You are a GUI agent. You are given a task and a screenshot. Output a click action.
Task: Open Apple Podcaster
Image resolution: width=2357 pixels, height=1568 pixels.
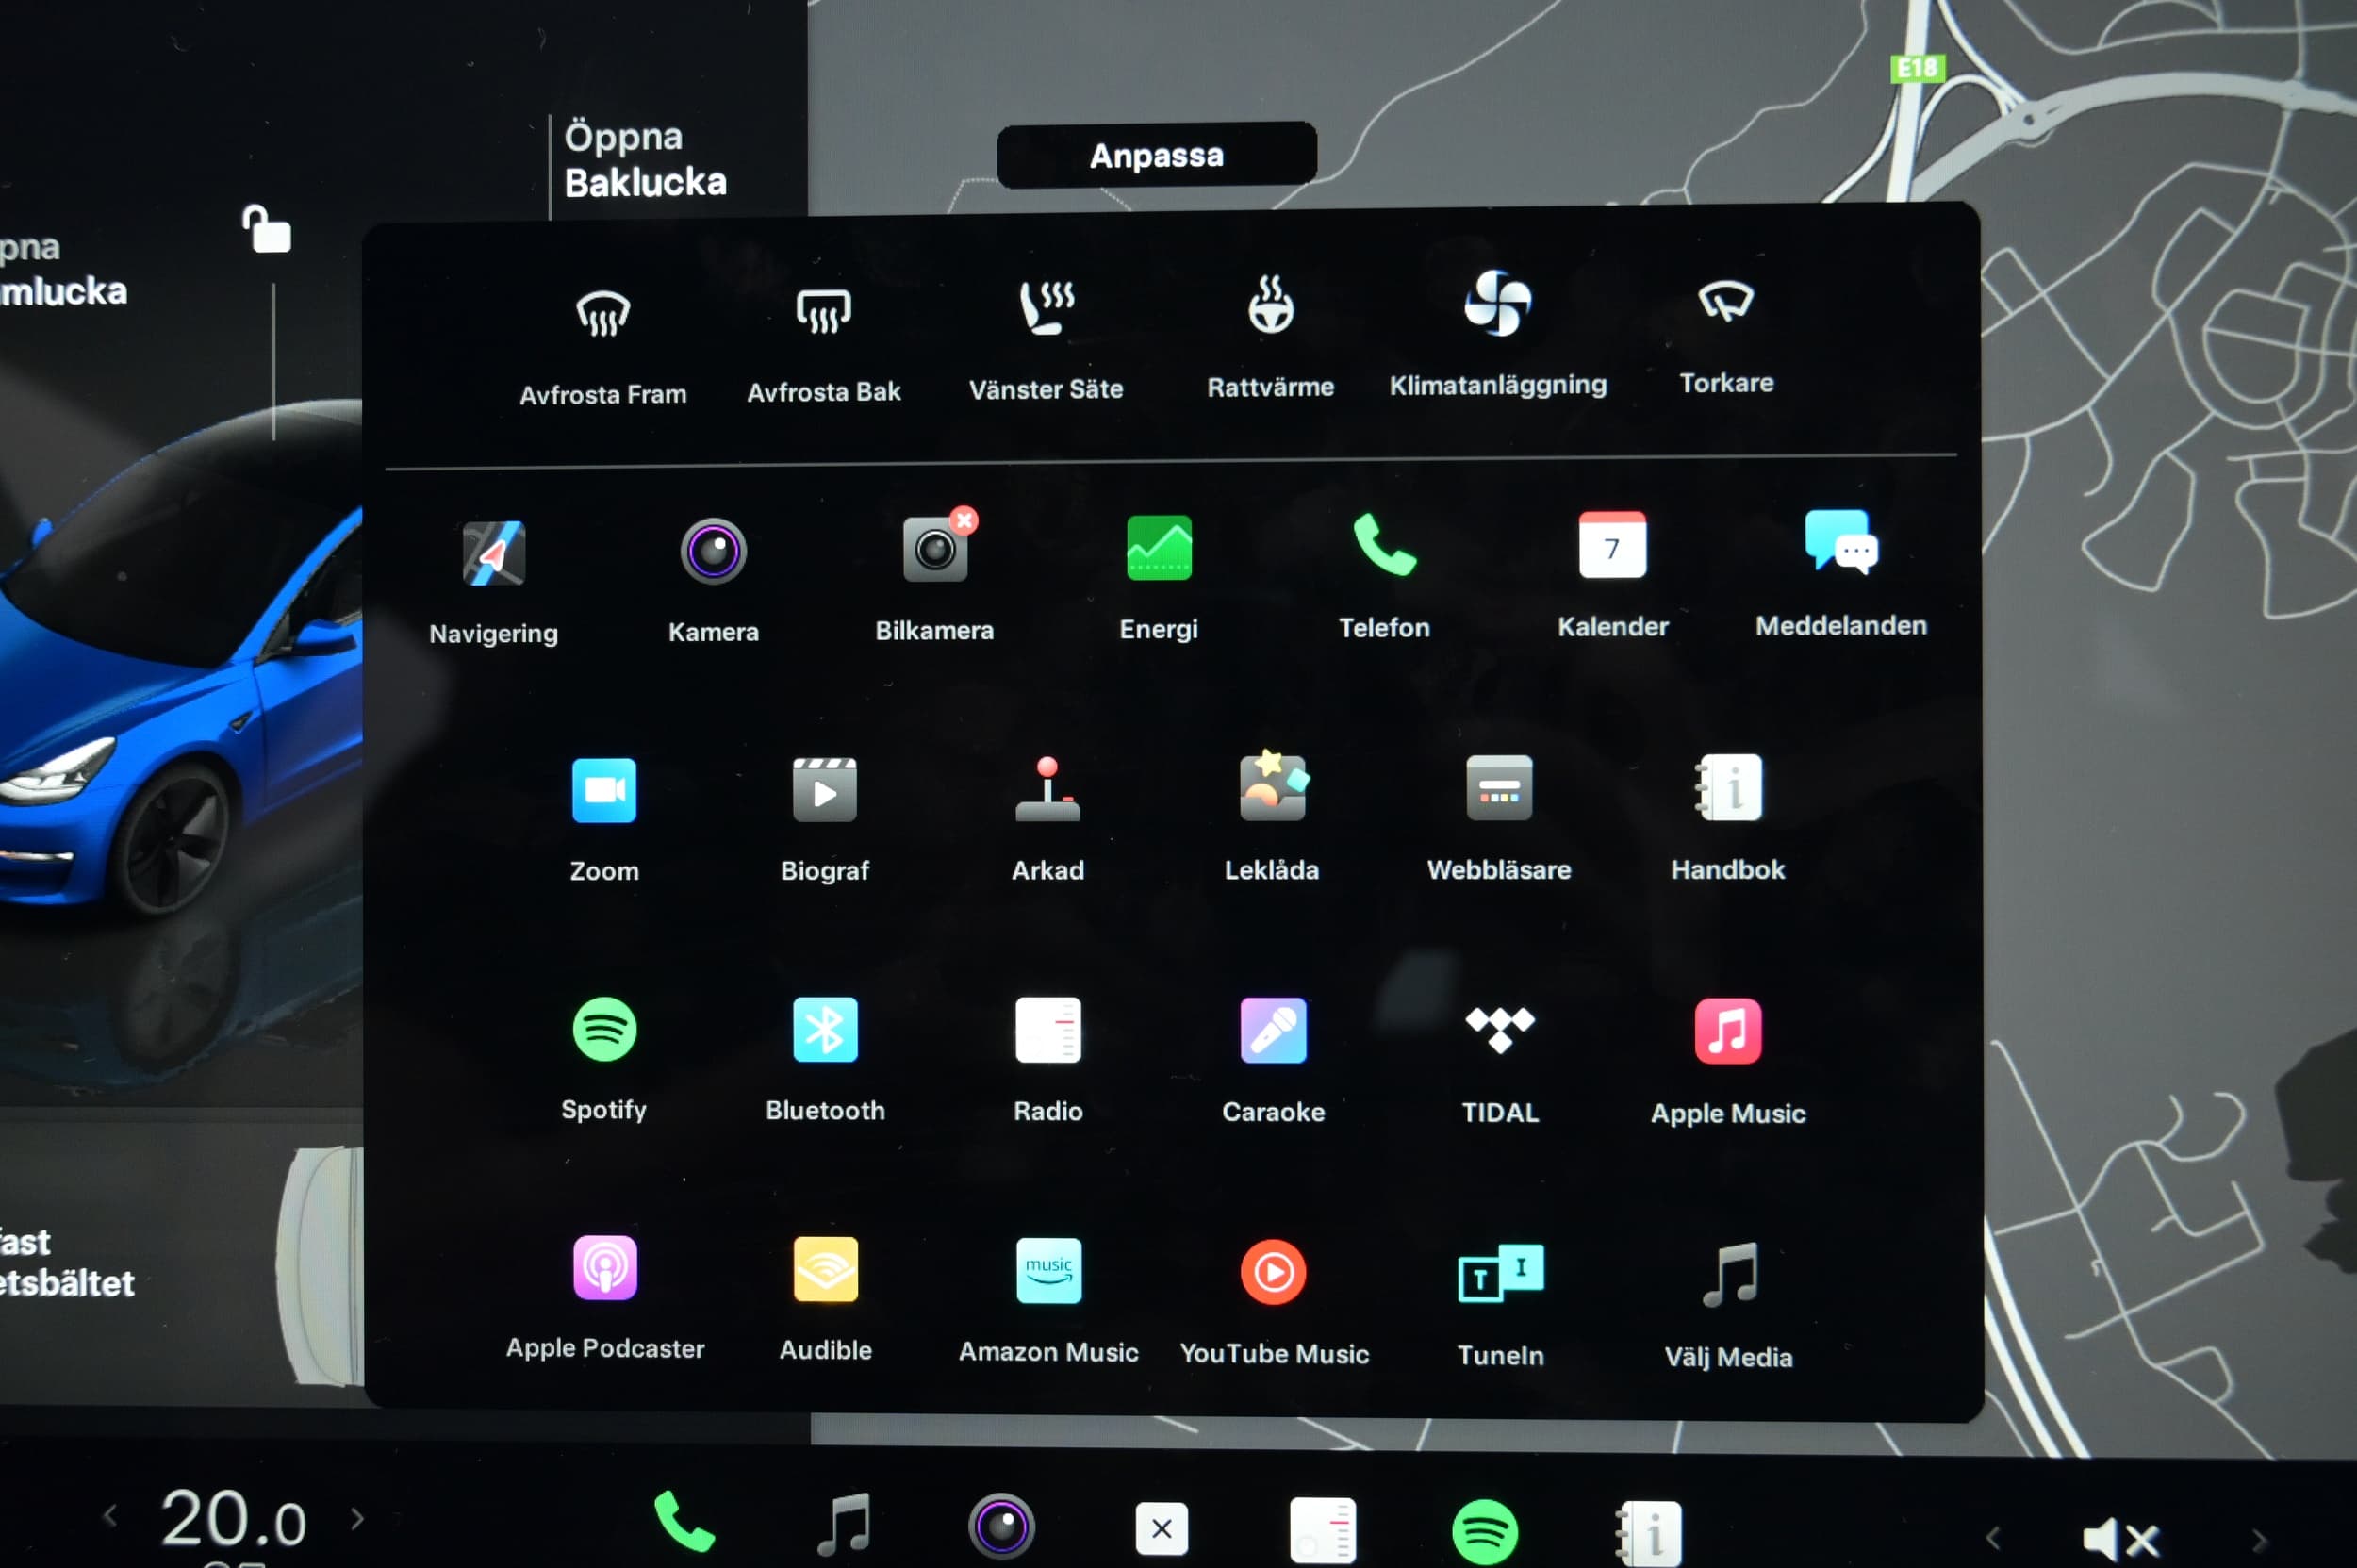point(604,1298)
